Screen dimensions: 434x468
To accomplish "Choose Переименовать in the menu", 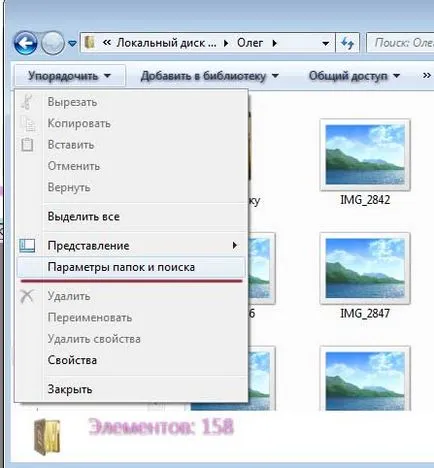I will 132,317.
